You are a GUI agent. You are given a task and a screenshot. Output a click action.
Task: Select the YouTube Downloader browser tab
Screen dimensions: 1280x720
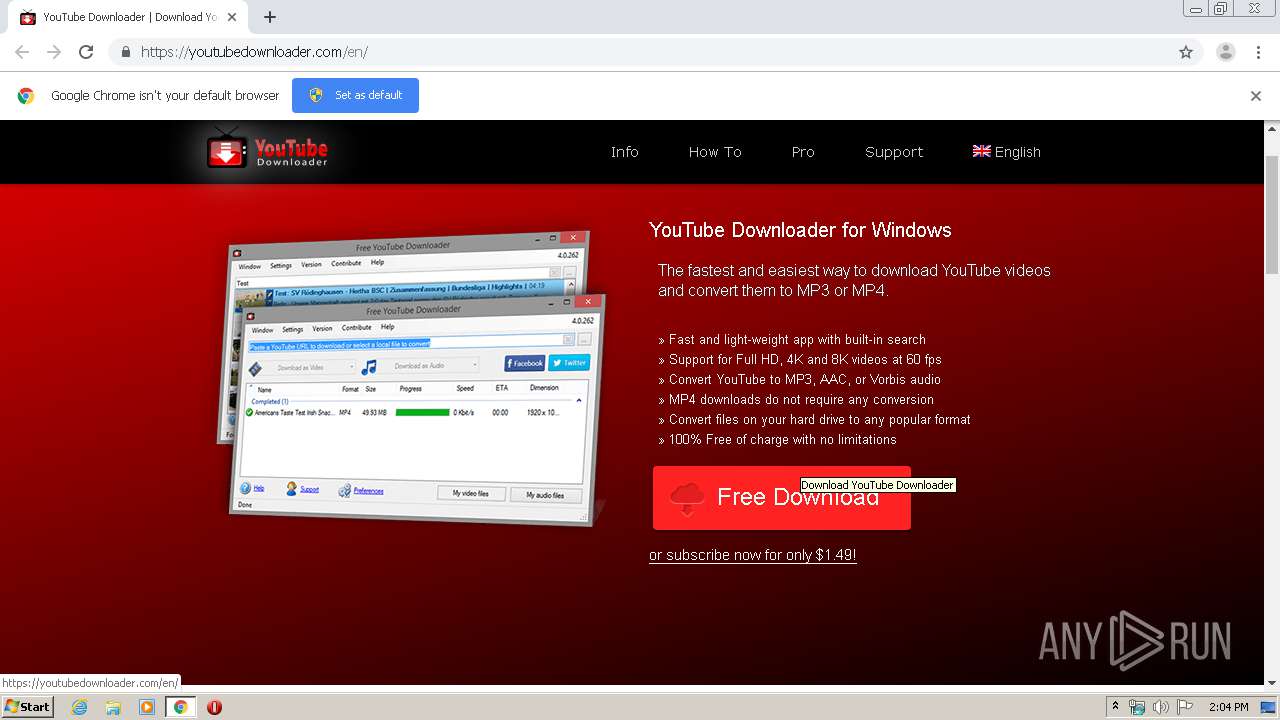click(130, 17)
